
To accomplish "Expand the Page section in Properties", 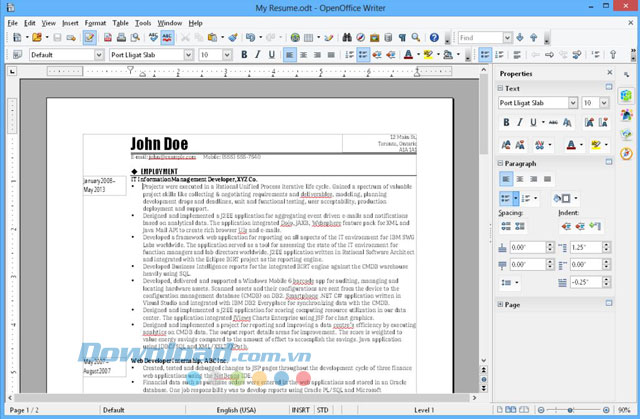I will pyautogui.click(x=512, y=304).
